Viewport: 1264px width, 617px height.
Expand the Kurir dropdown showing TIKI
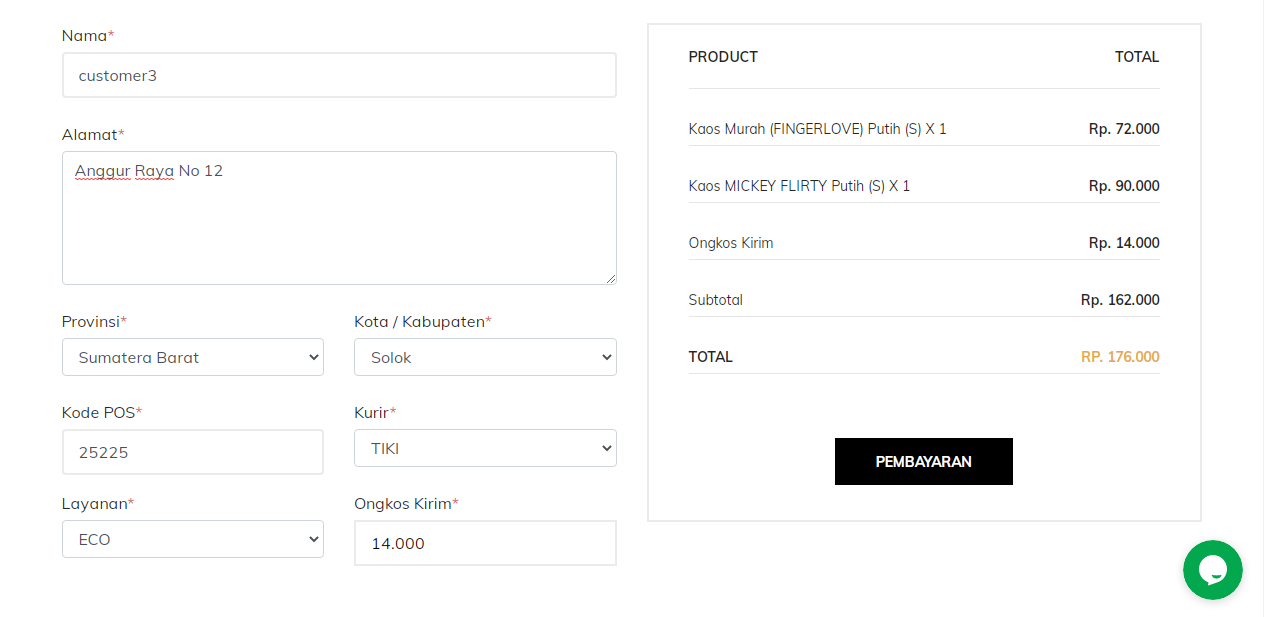(485, 448)
